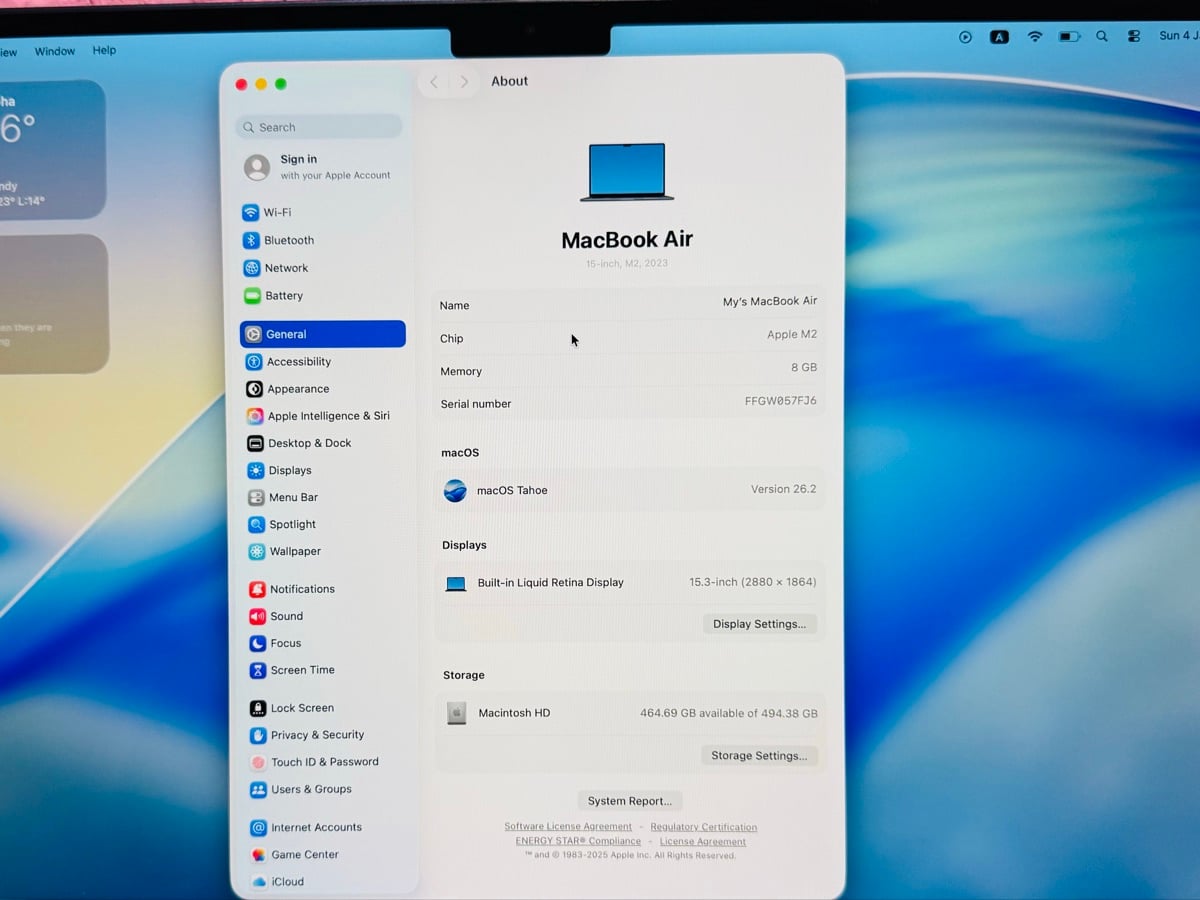Click the play icon in menu bar
Screen dimensions: 1200x900
pyautogui.click(x=965, y=37)
